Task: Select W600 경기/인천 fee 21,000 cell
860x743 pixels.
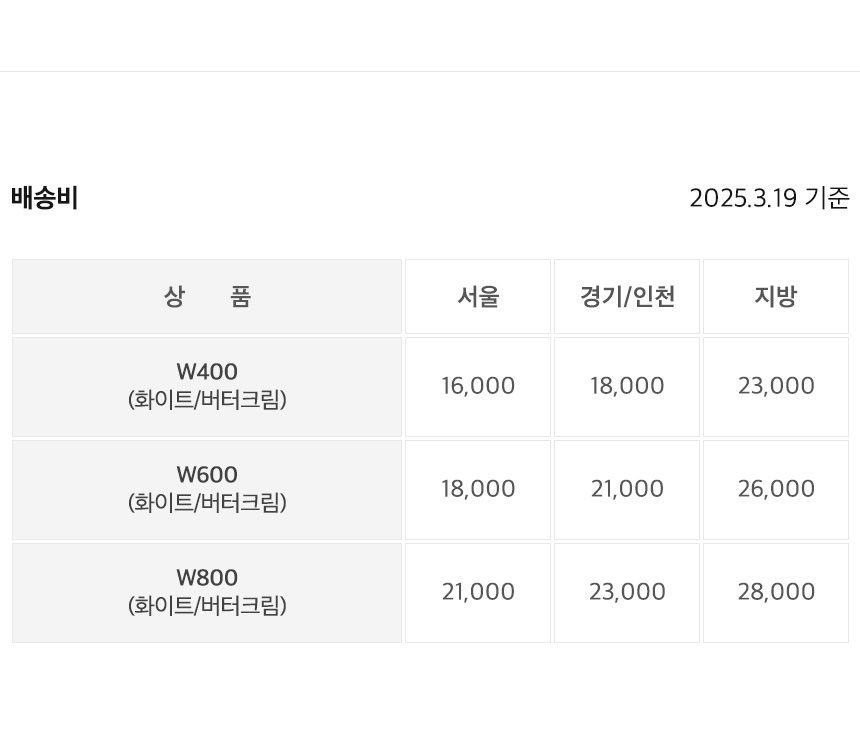Action: [627, 490]
